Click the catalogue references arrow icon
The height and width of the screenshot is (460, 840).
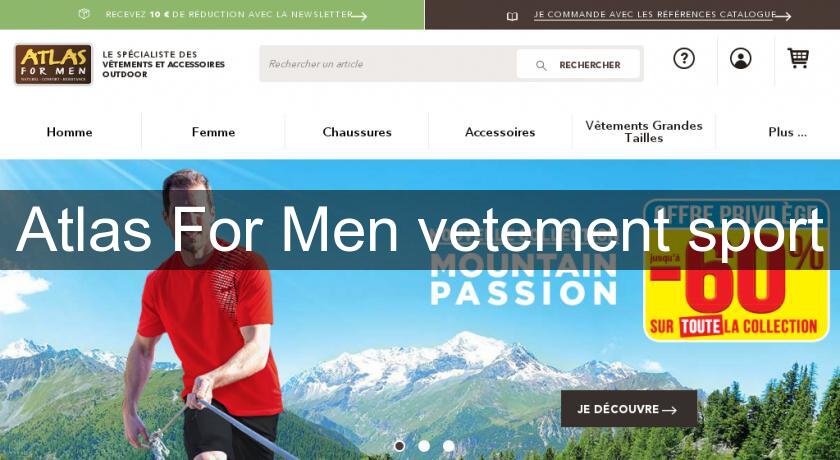point(783,16)
